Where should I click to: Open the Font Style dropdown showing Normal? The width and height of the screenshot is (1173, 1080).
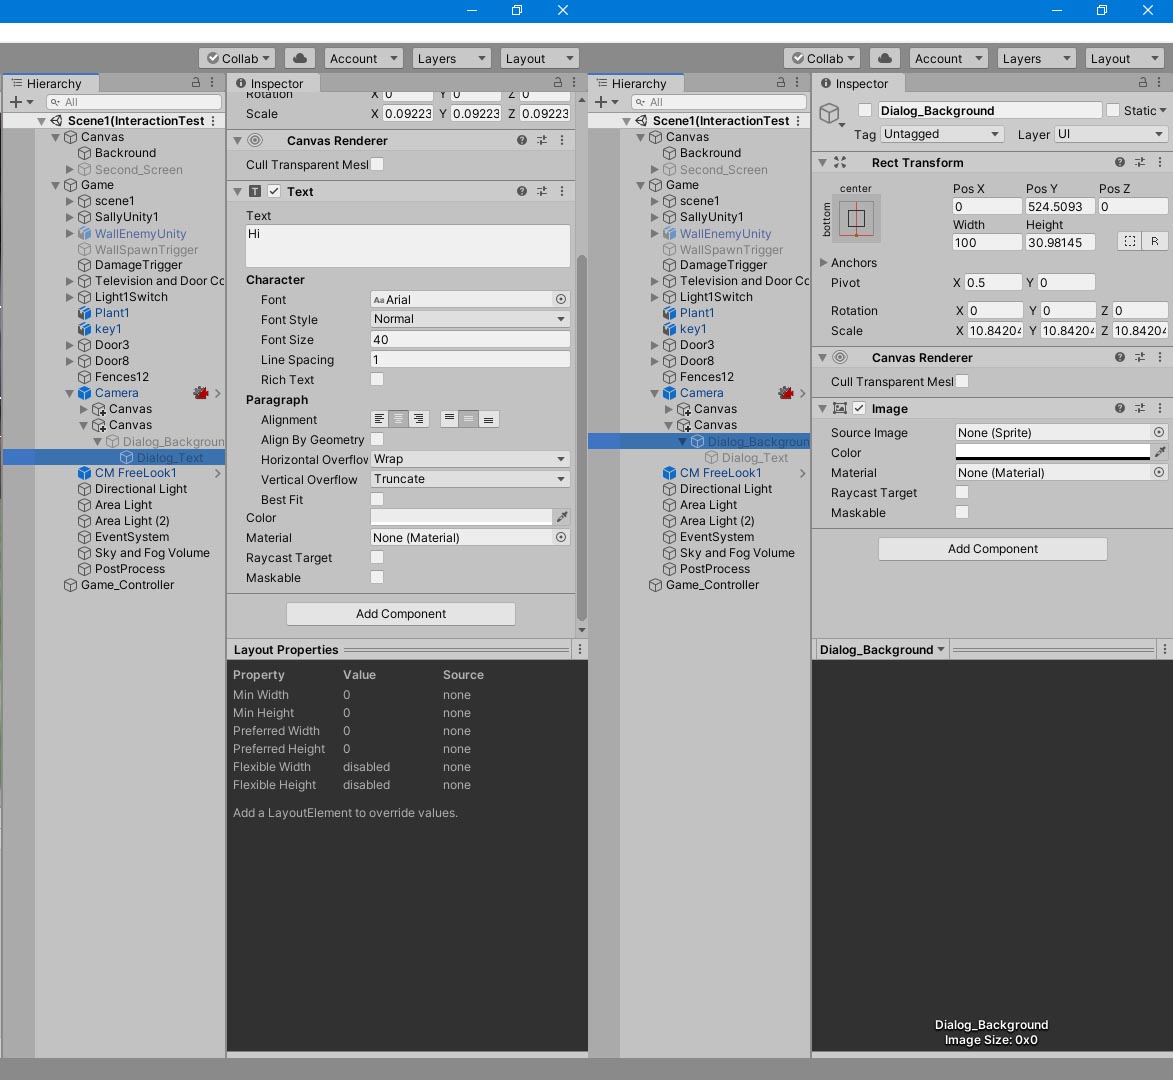click(469, 319)
